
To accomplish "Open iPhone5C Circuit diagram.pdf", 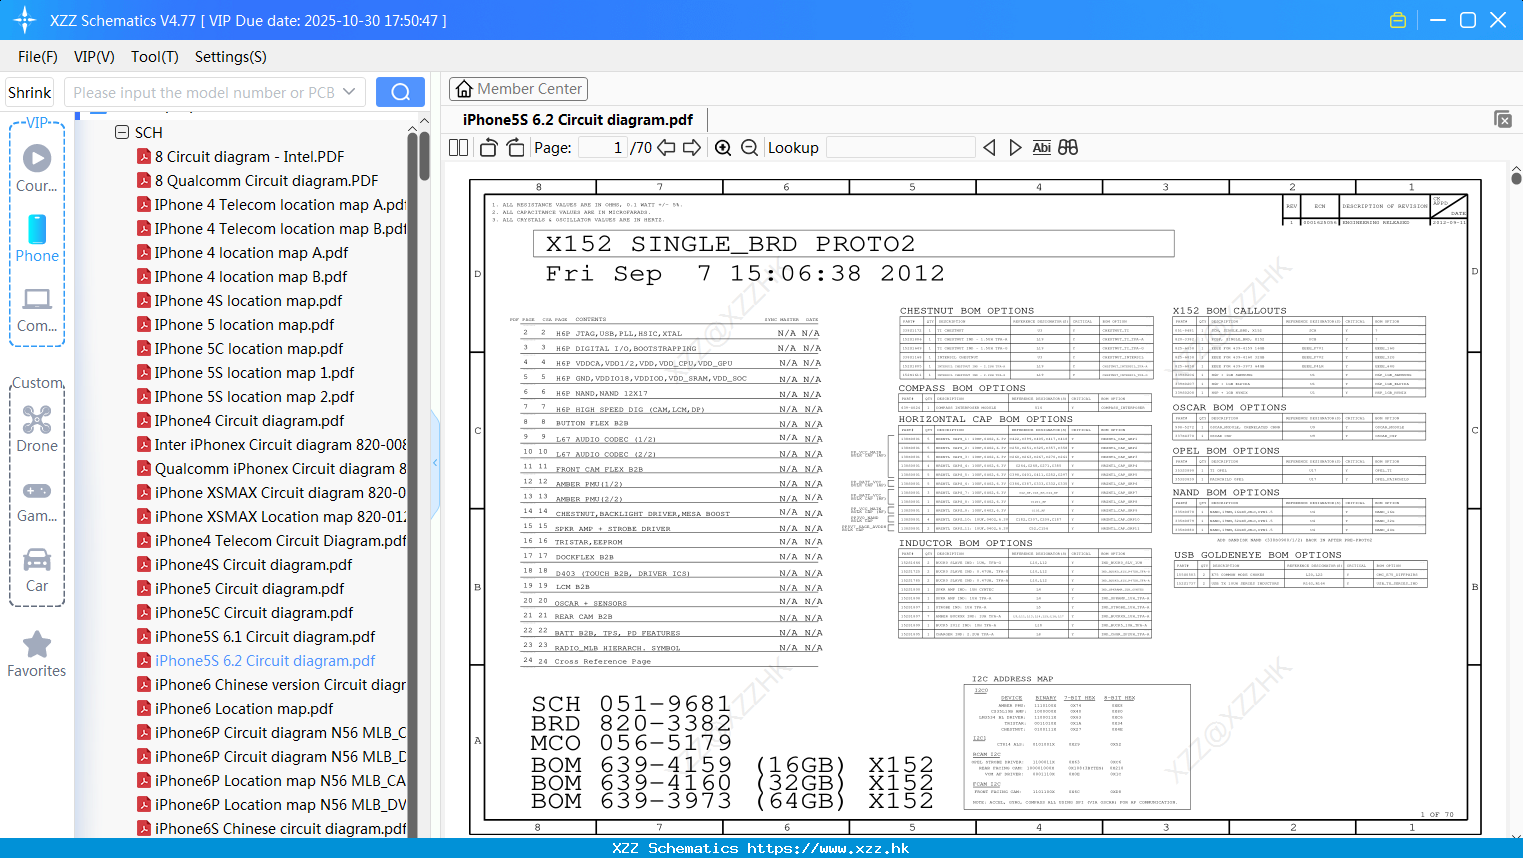I will (x=254, y=613).
